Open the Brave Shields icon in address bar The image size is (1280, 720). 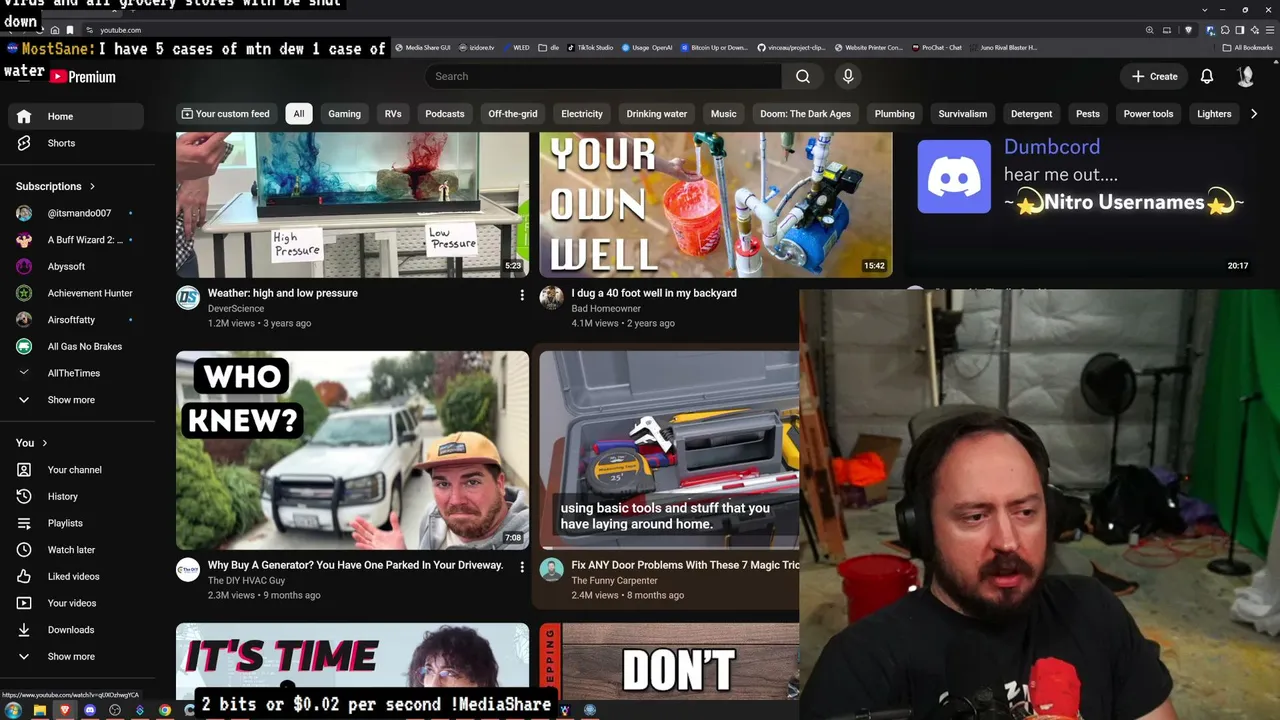tap(1188, 30)
